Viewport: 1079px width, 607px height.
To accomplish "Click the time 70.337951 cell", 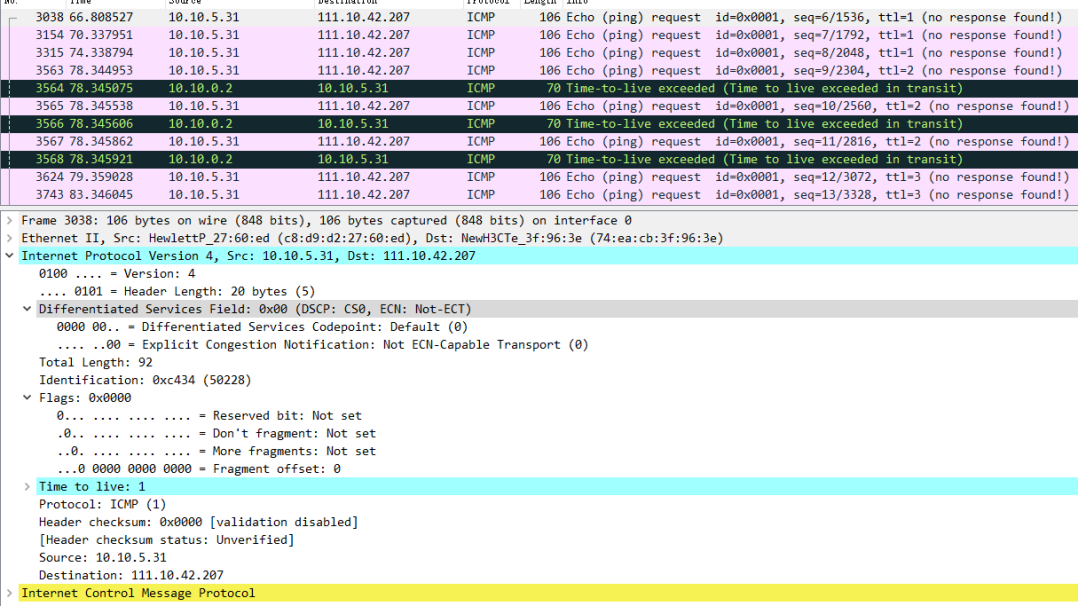I will click(101, 35).
